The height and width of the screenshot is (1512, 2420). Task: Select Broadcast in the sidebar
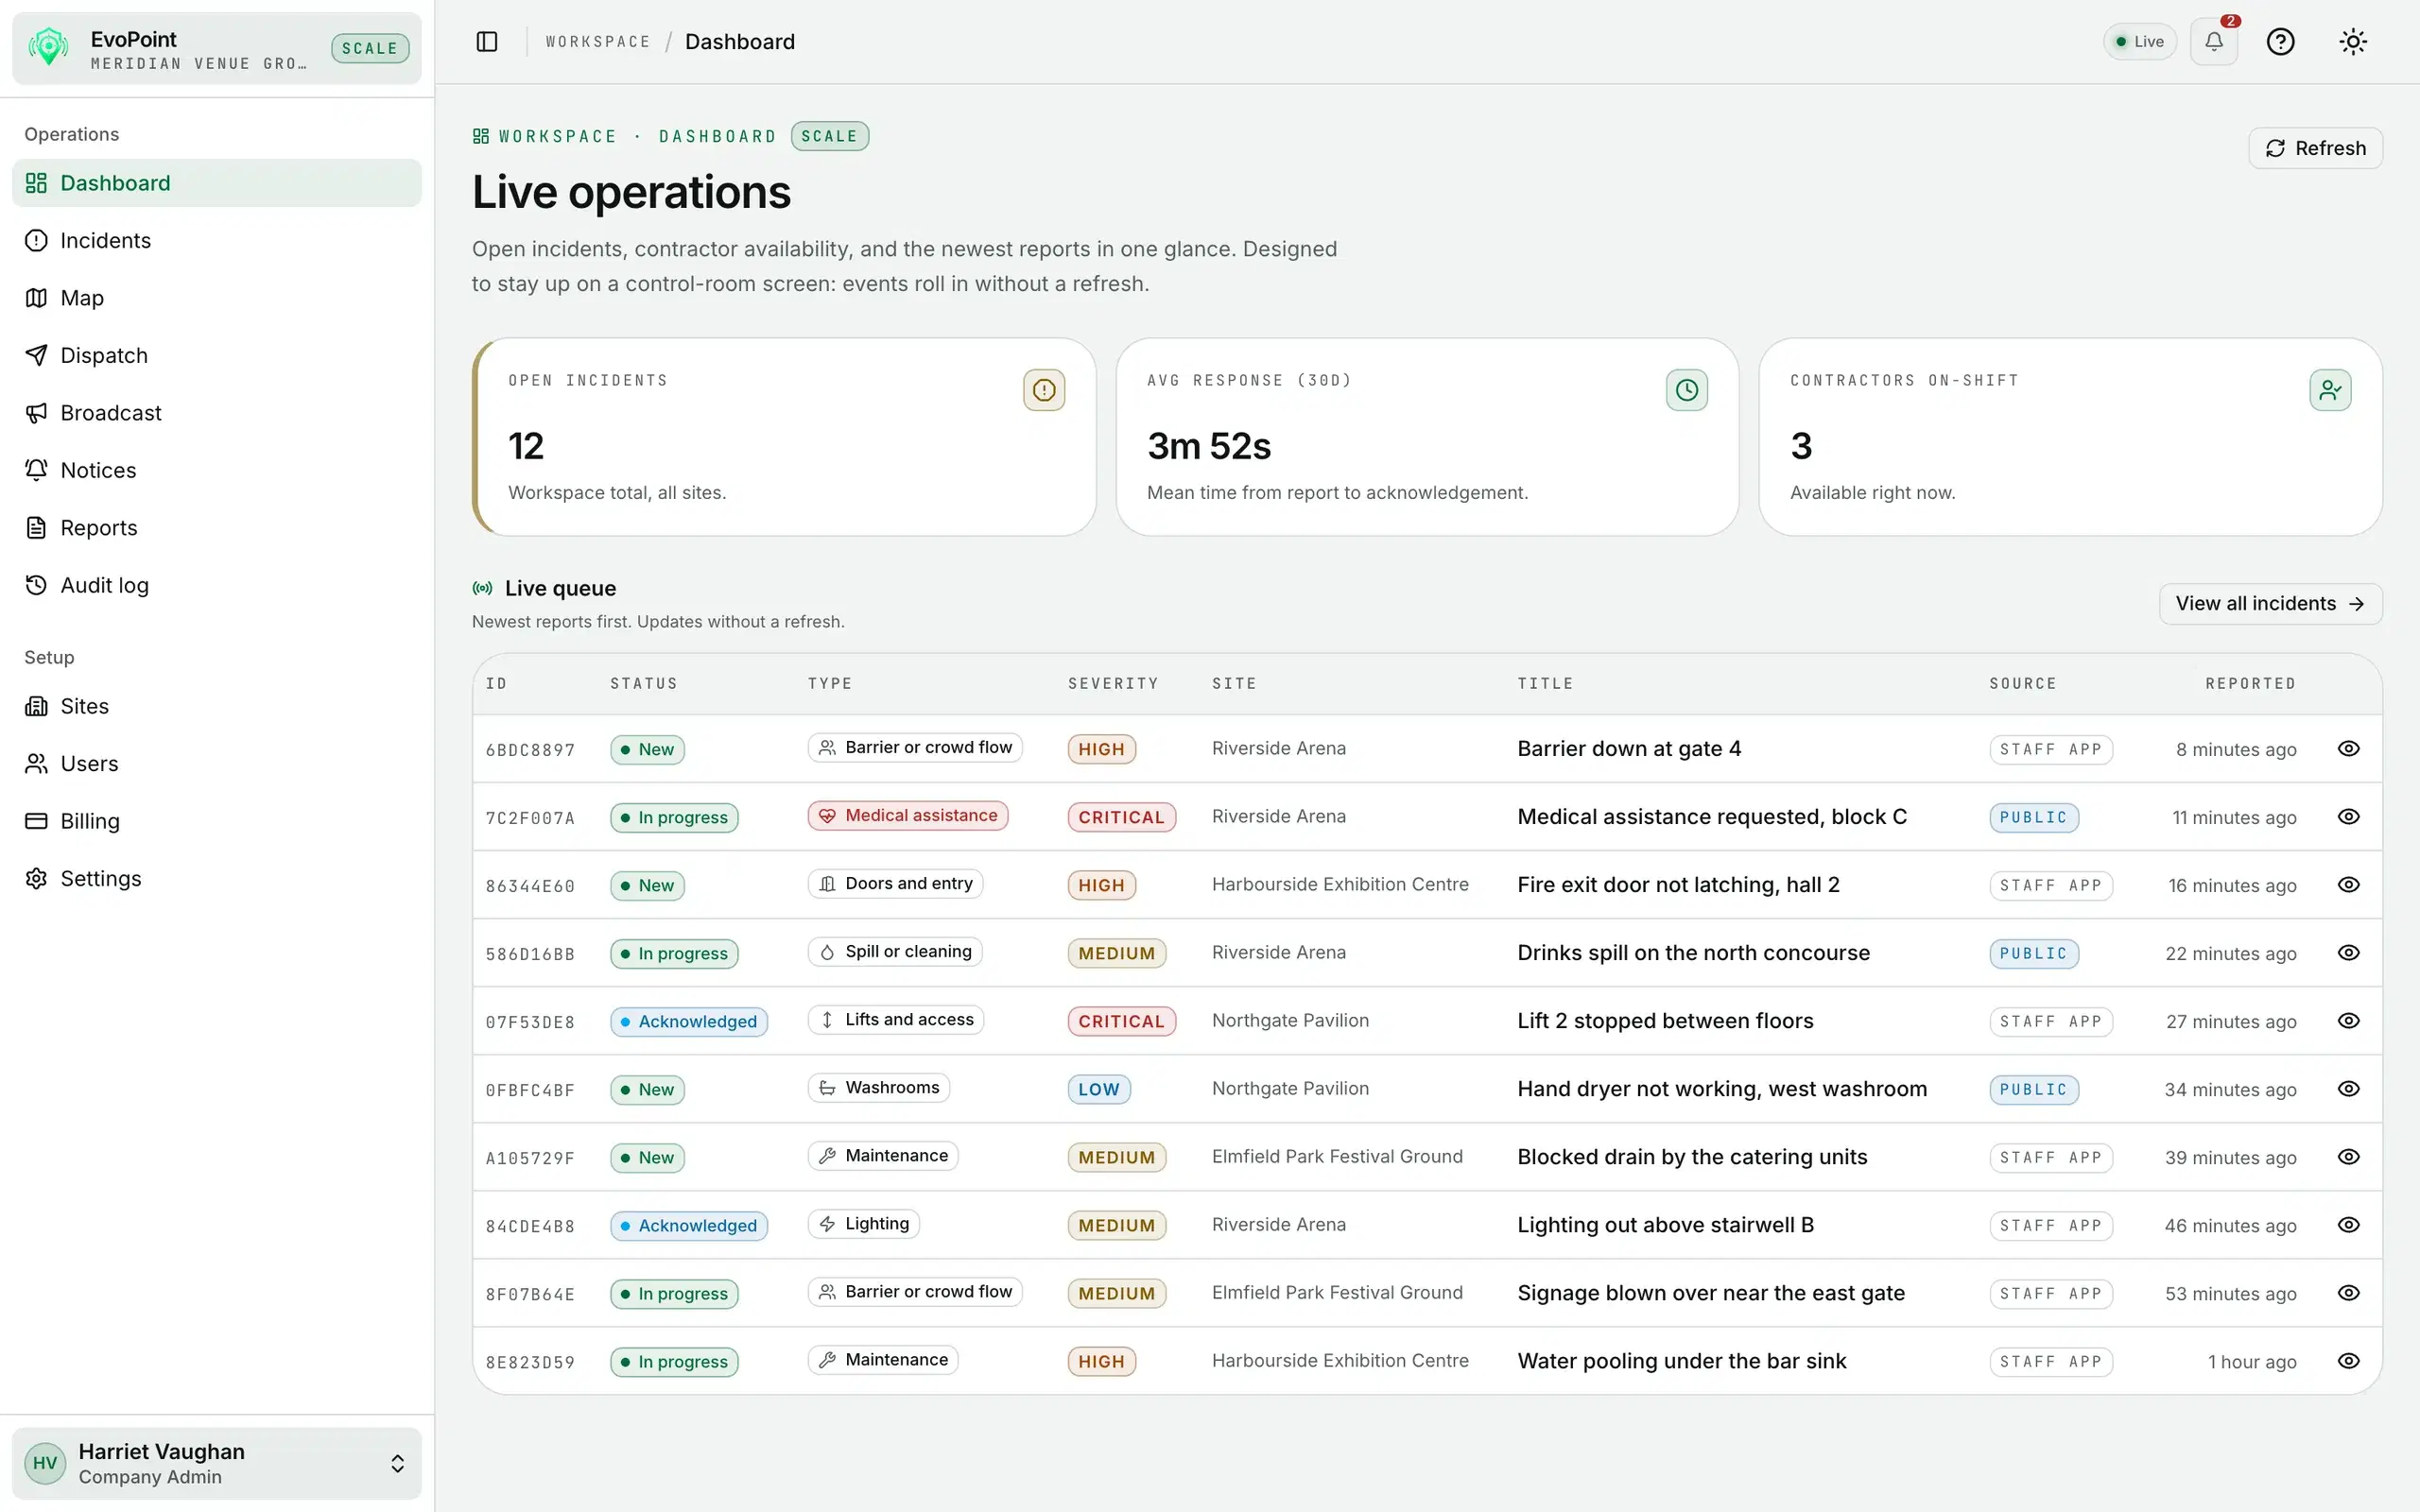pyautogui.click(x=217, y=413)
